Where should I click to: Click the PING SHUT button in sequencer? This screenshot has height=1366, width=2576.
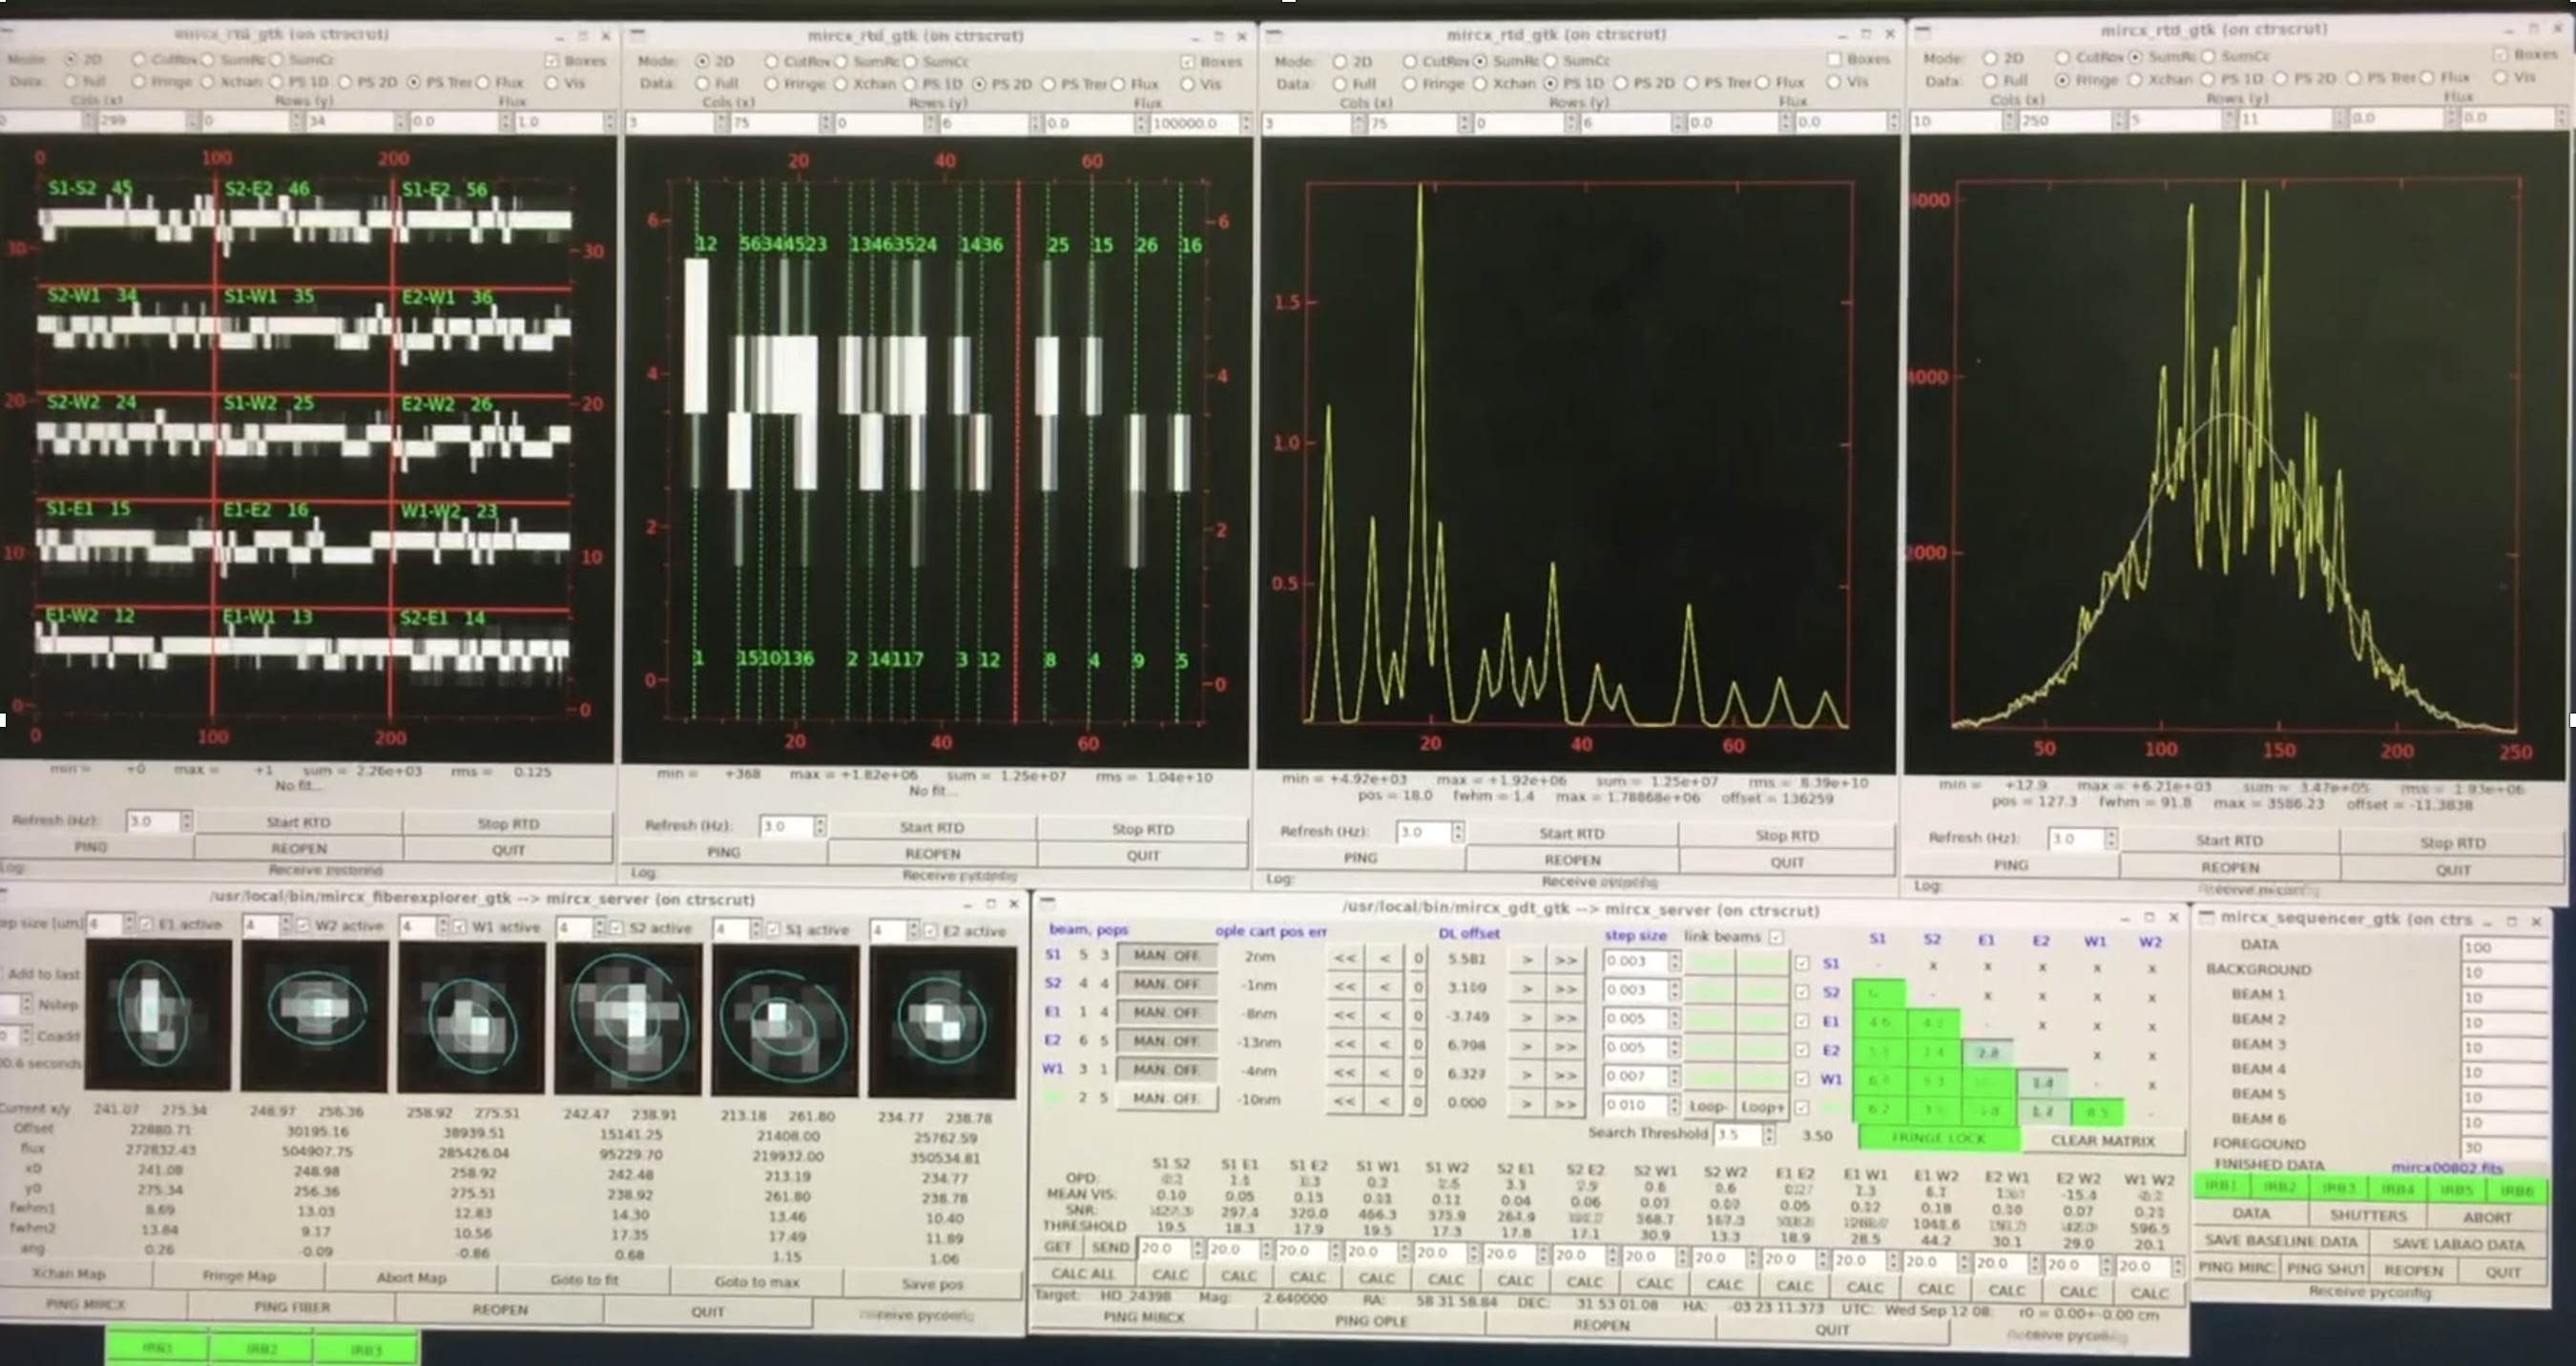tap(2325, 1268)
